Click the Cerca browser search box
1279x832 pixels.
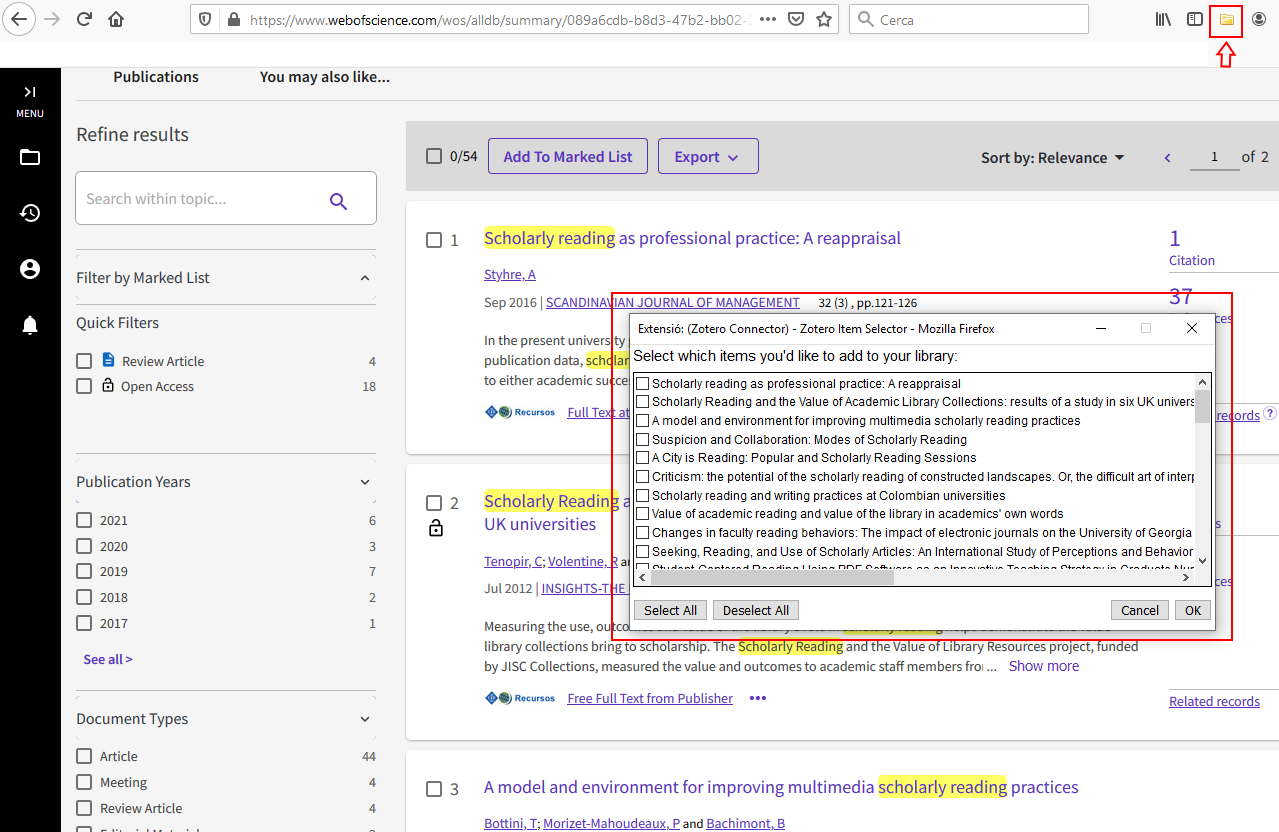[x=969, y=19]
